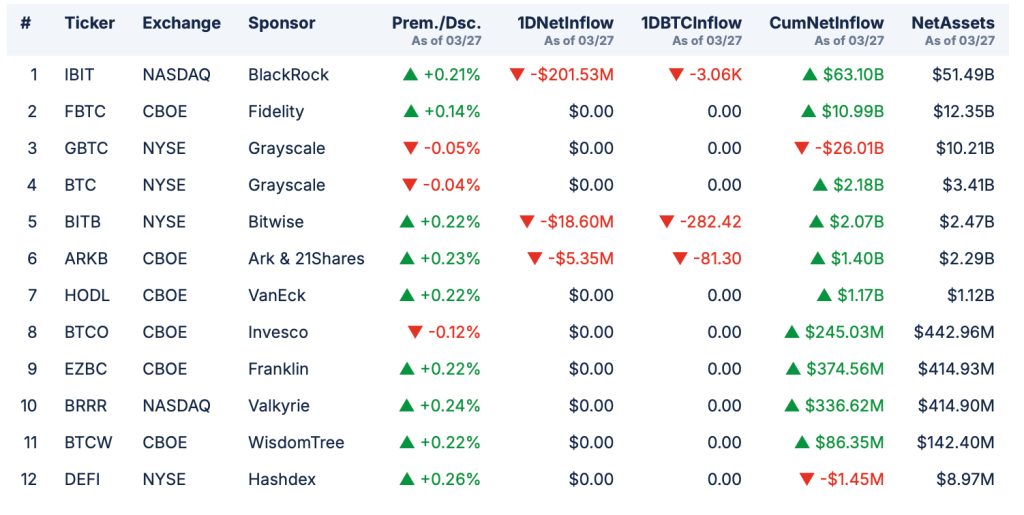This screenshot has width=1024, height=515.
Task: Click the red arrow beside DEFI -$1.45M
Action: (x=807, y=479)
